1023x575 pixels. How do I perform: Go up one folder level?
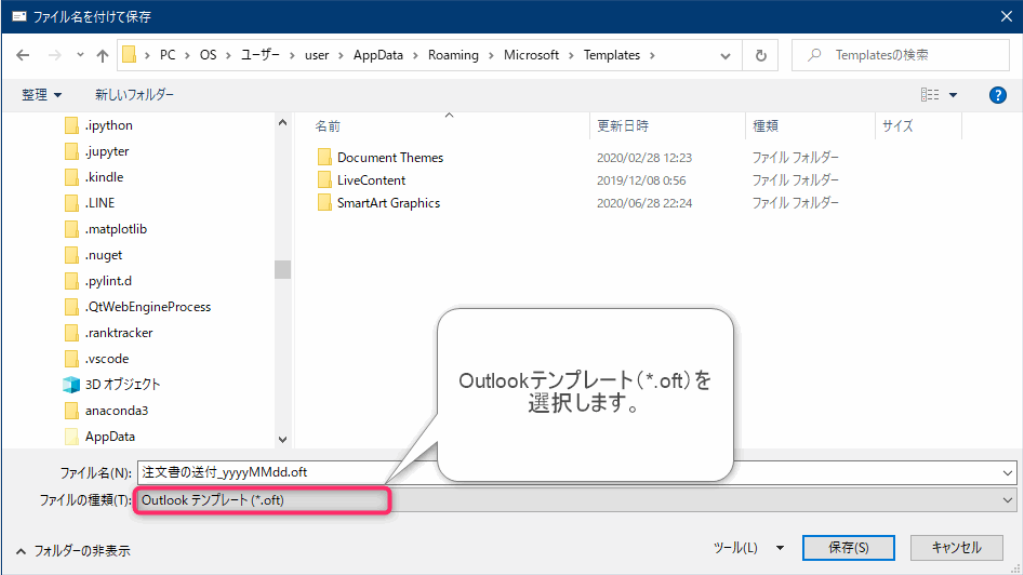pyautogui.click(x=102, y=55)
